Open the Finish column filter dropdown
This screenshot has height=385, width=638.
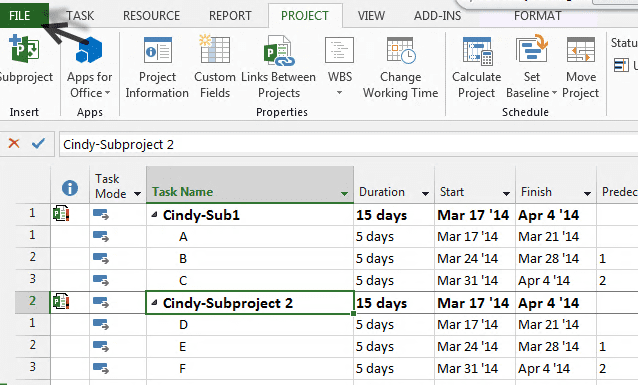(587, 194)
